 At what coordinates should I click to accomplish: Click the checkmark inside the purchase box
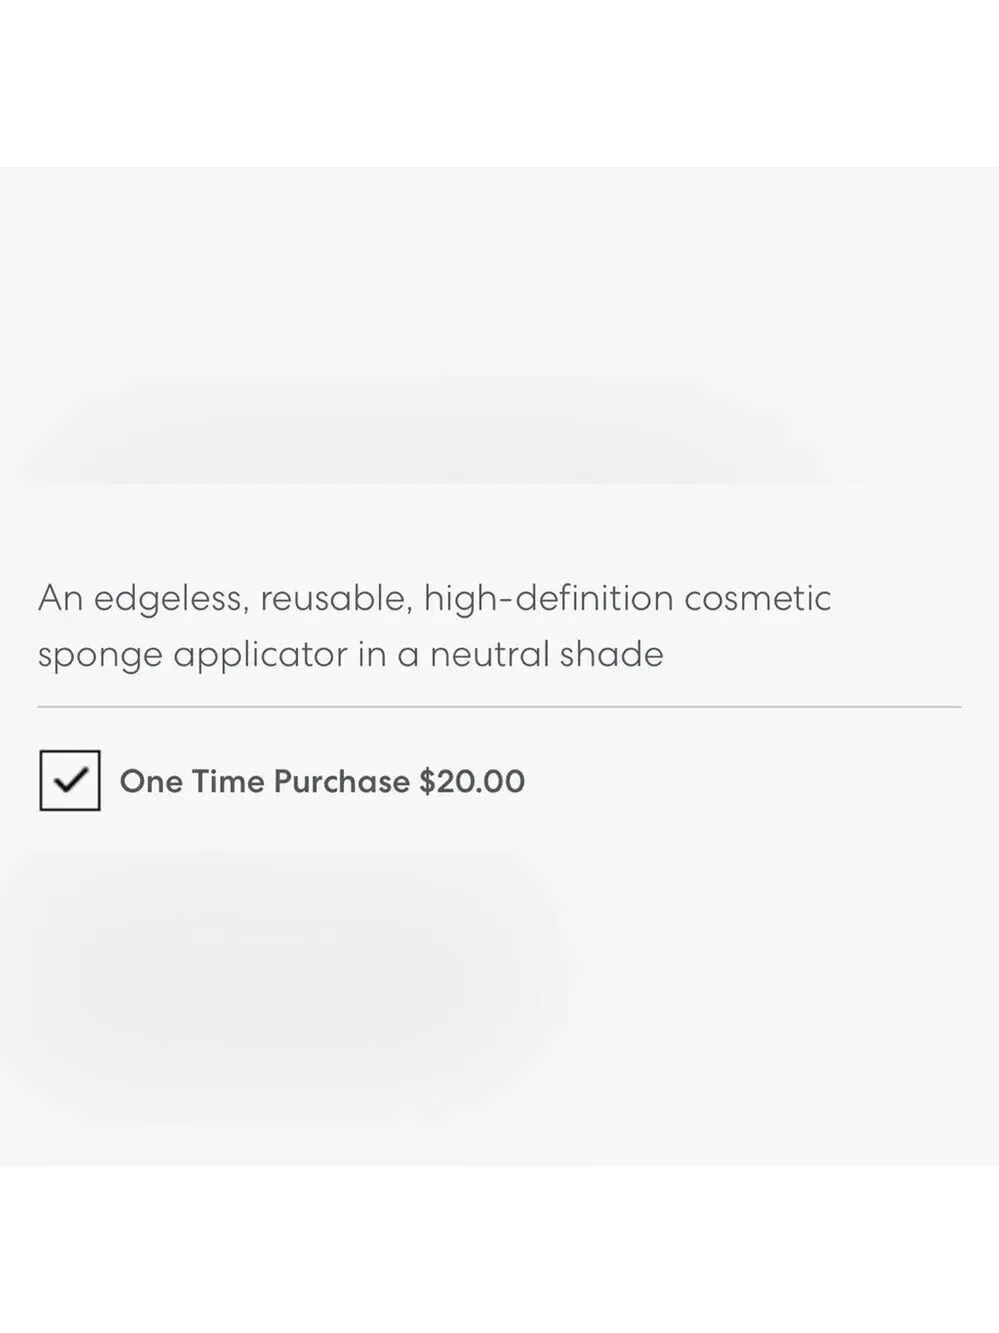click(x=70, y=780)
